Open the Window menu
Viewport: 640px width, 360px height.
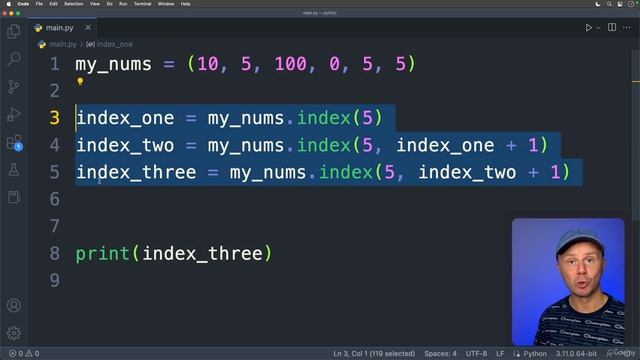[166, 4]
